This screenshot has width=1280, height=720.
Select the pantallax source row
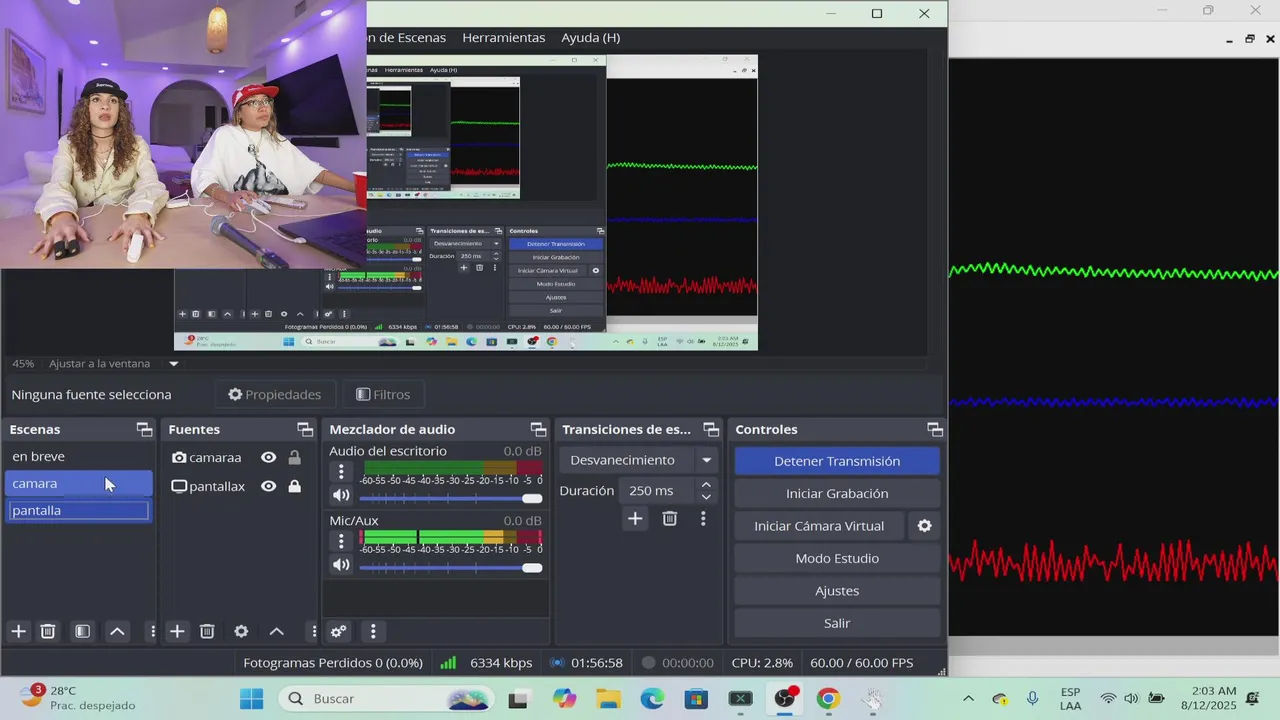(237, 486)
